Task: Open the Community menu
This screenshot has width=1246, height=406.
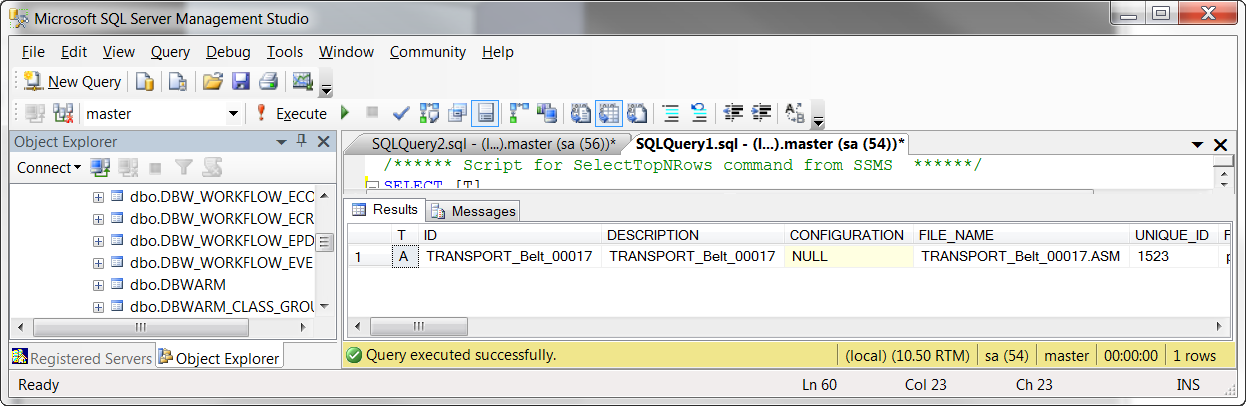Action: click(x=428, y=52)
